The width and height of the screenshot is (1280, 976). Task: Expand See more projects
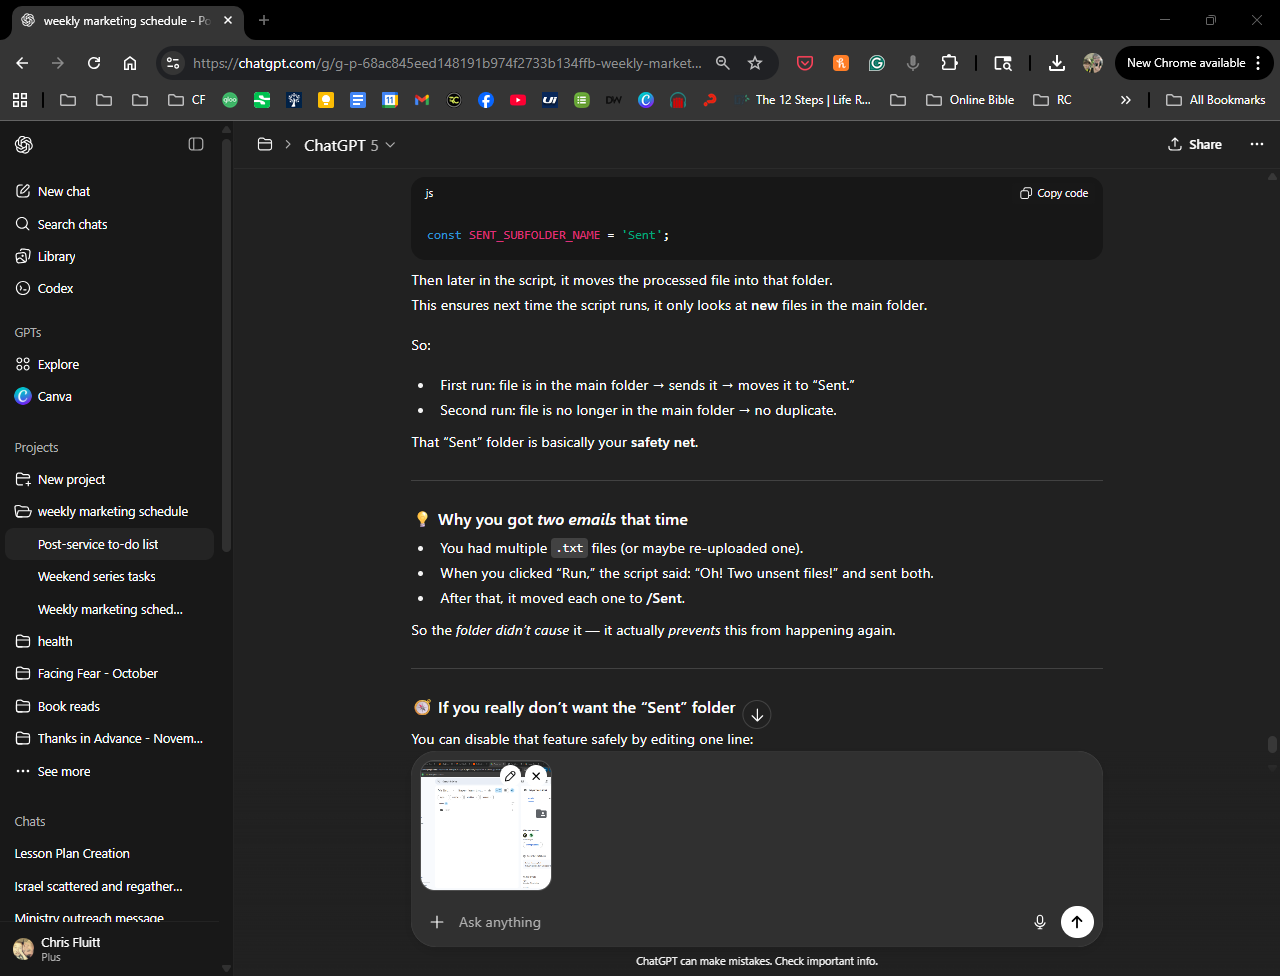pos(64,771)
